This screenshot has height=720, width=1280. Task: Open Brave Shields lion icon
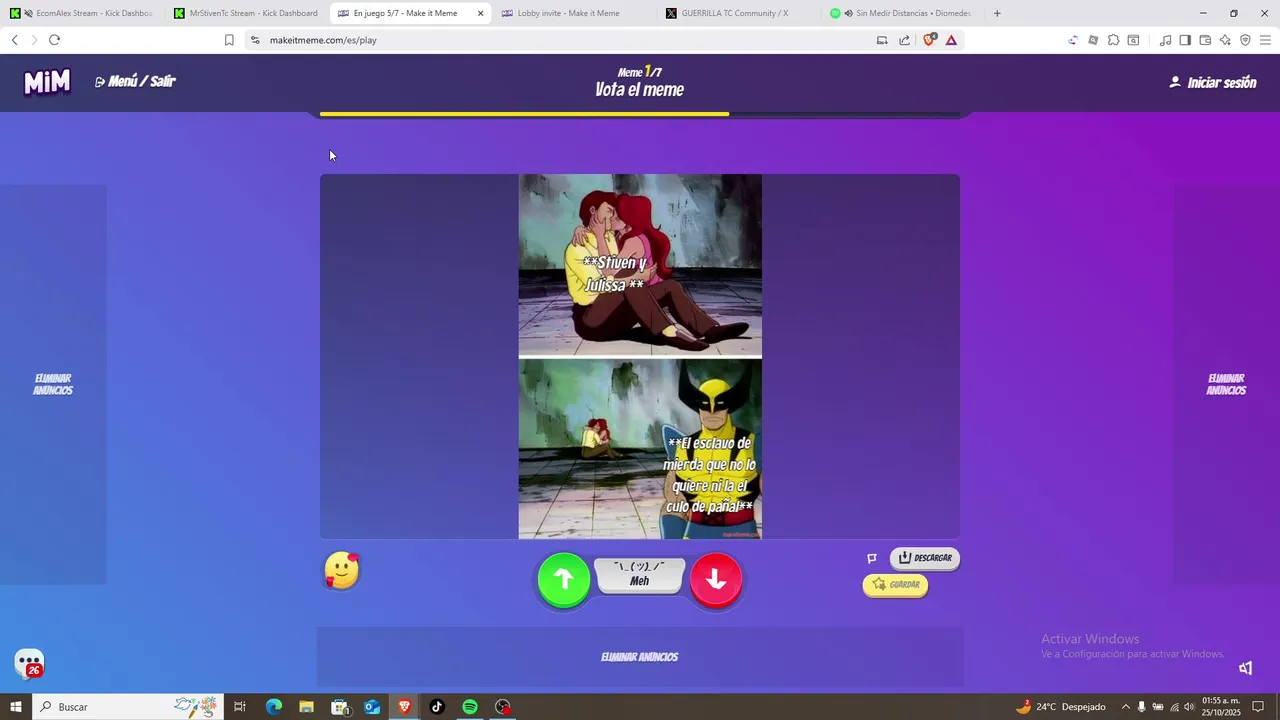pyautogui.click(x=930, y=40)
